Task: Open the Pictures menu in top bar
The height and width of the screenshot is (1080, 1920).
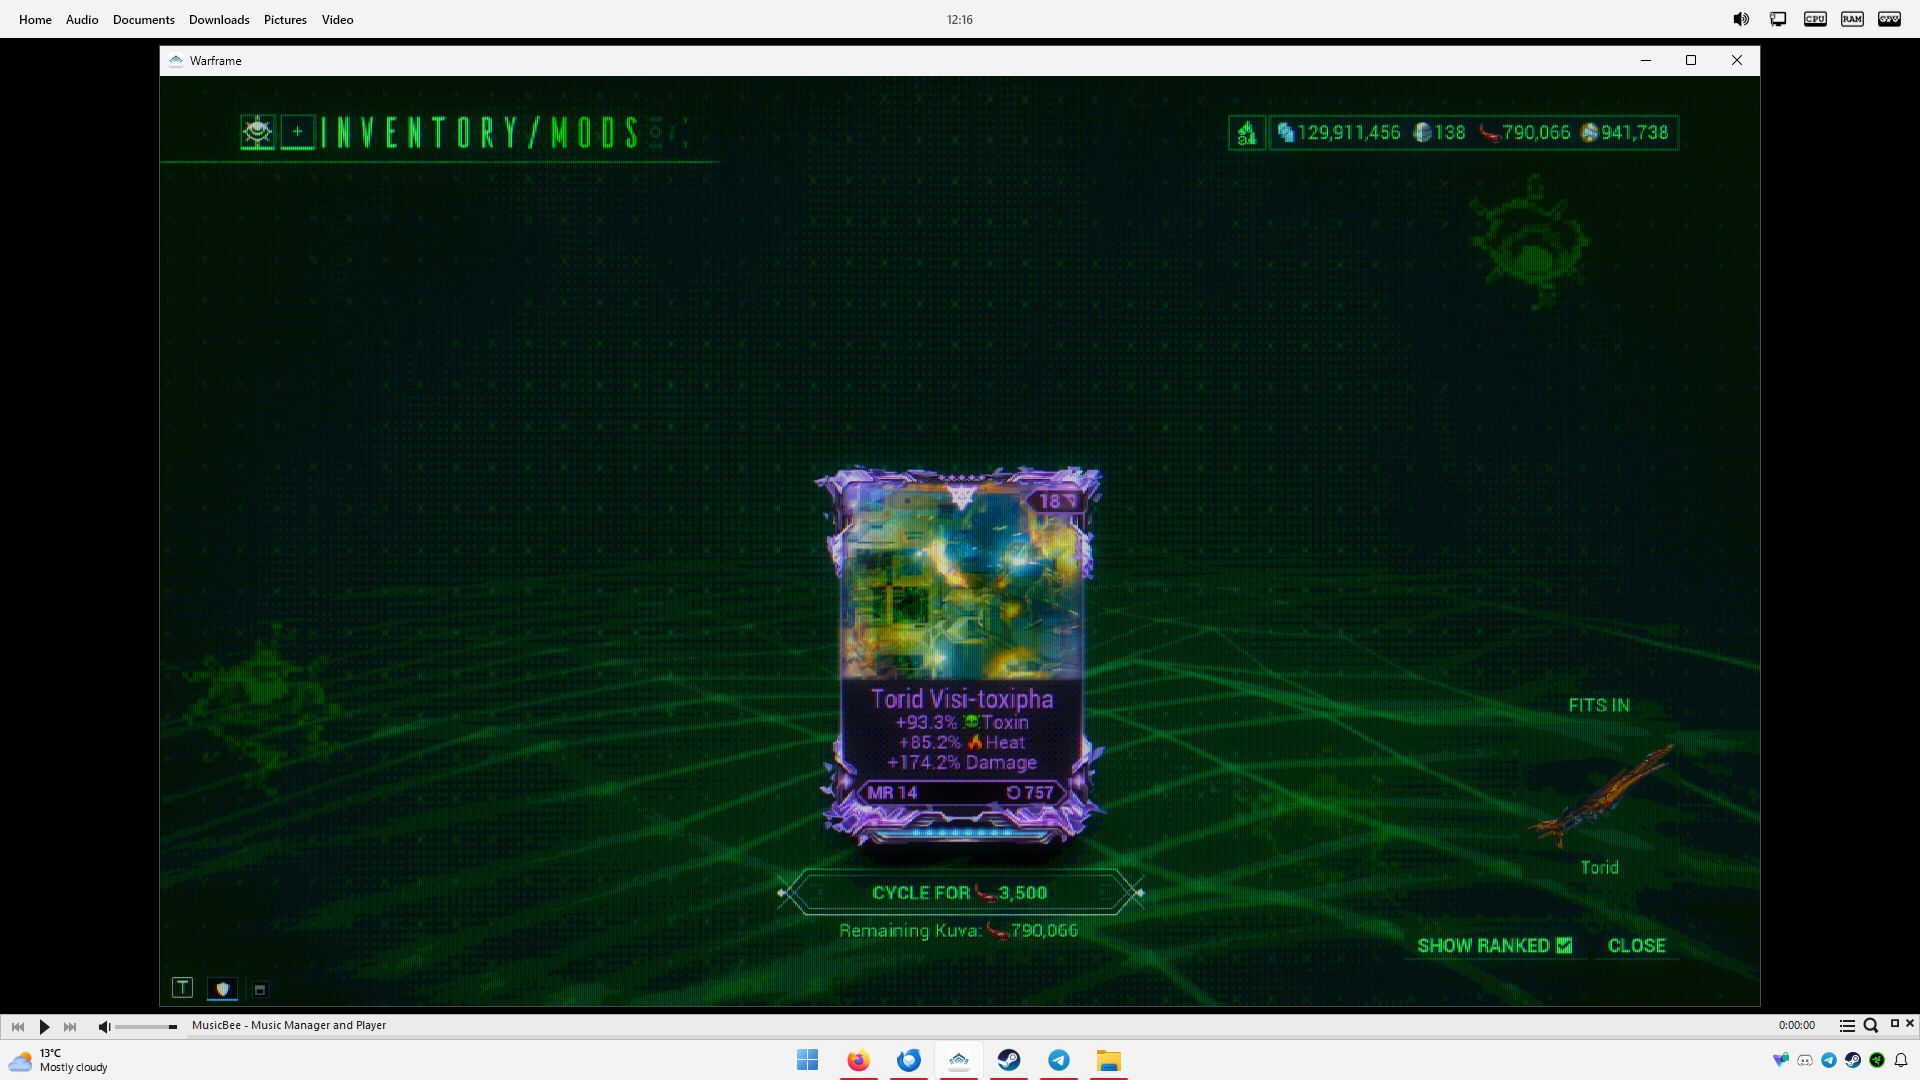Action: (285, 19)
